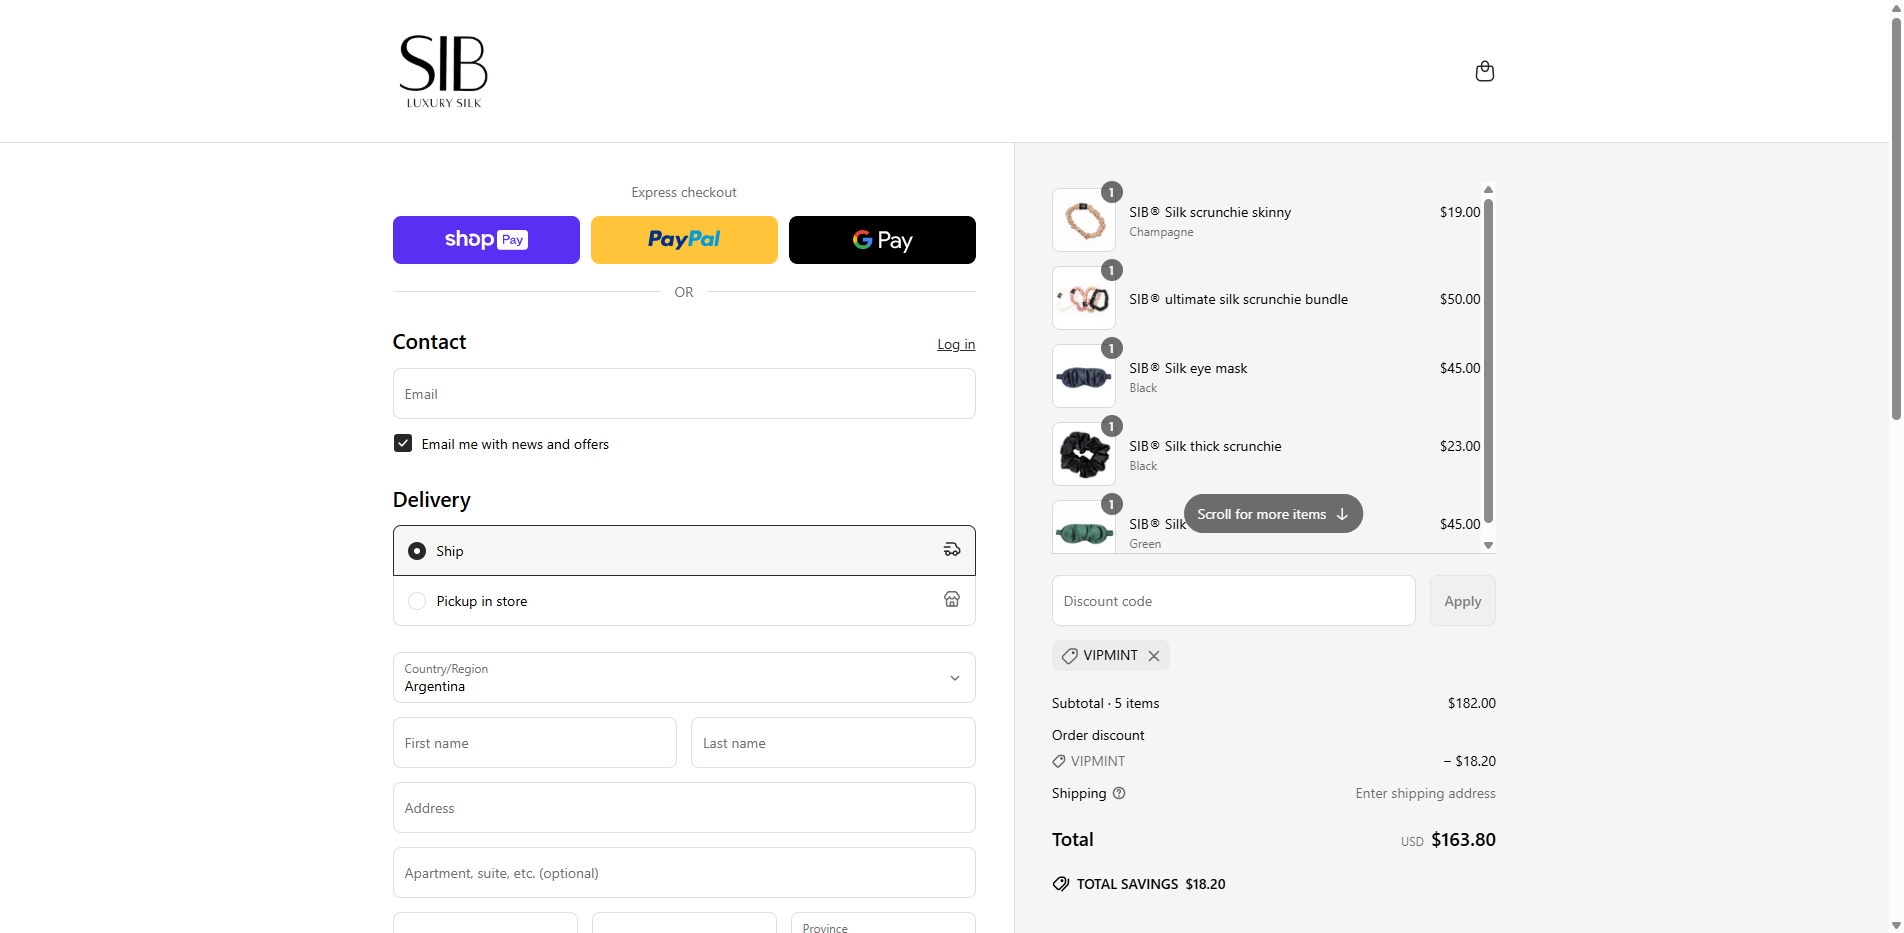
Task: Click the $50.00 bundle price
Action: pos(1460,299)
